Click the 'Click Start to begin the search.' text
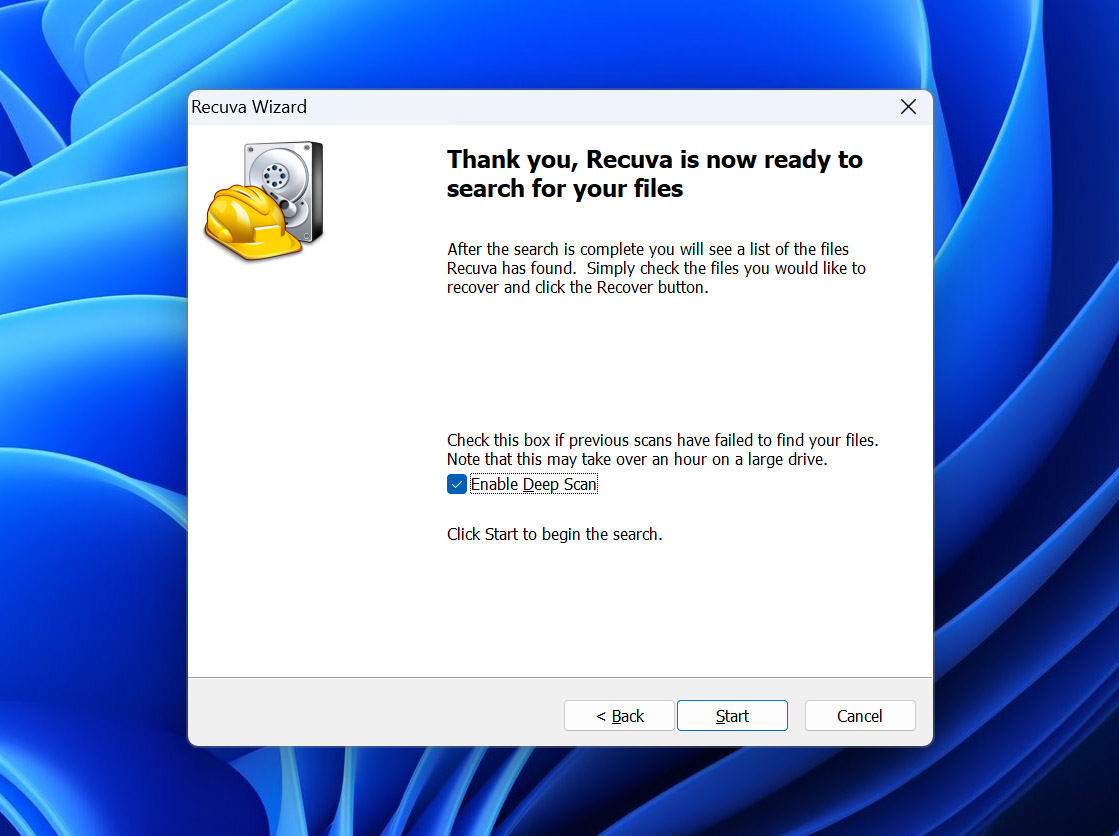 click(555, 534)
